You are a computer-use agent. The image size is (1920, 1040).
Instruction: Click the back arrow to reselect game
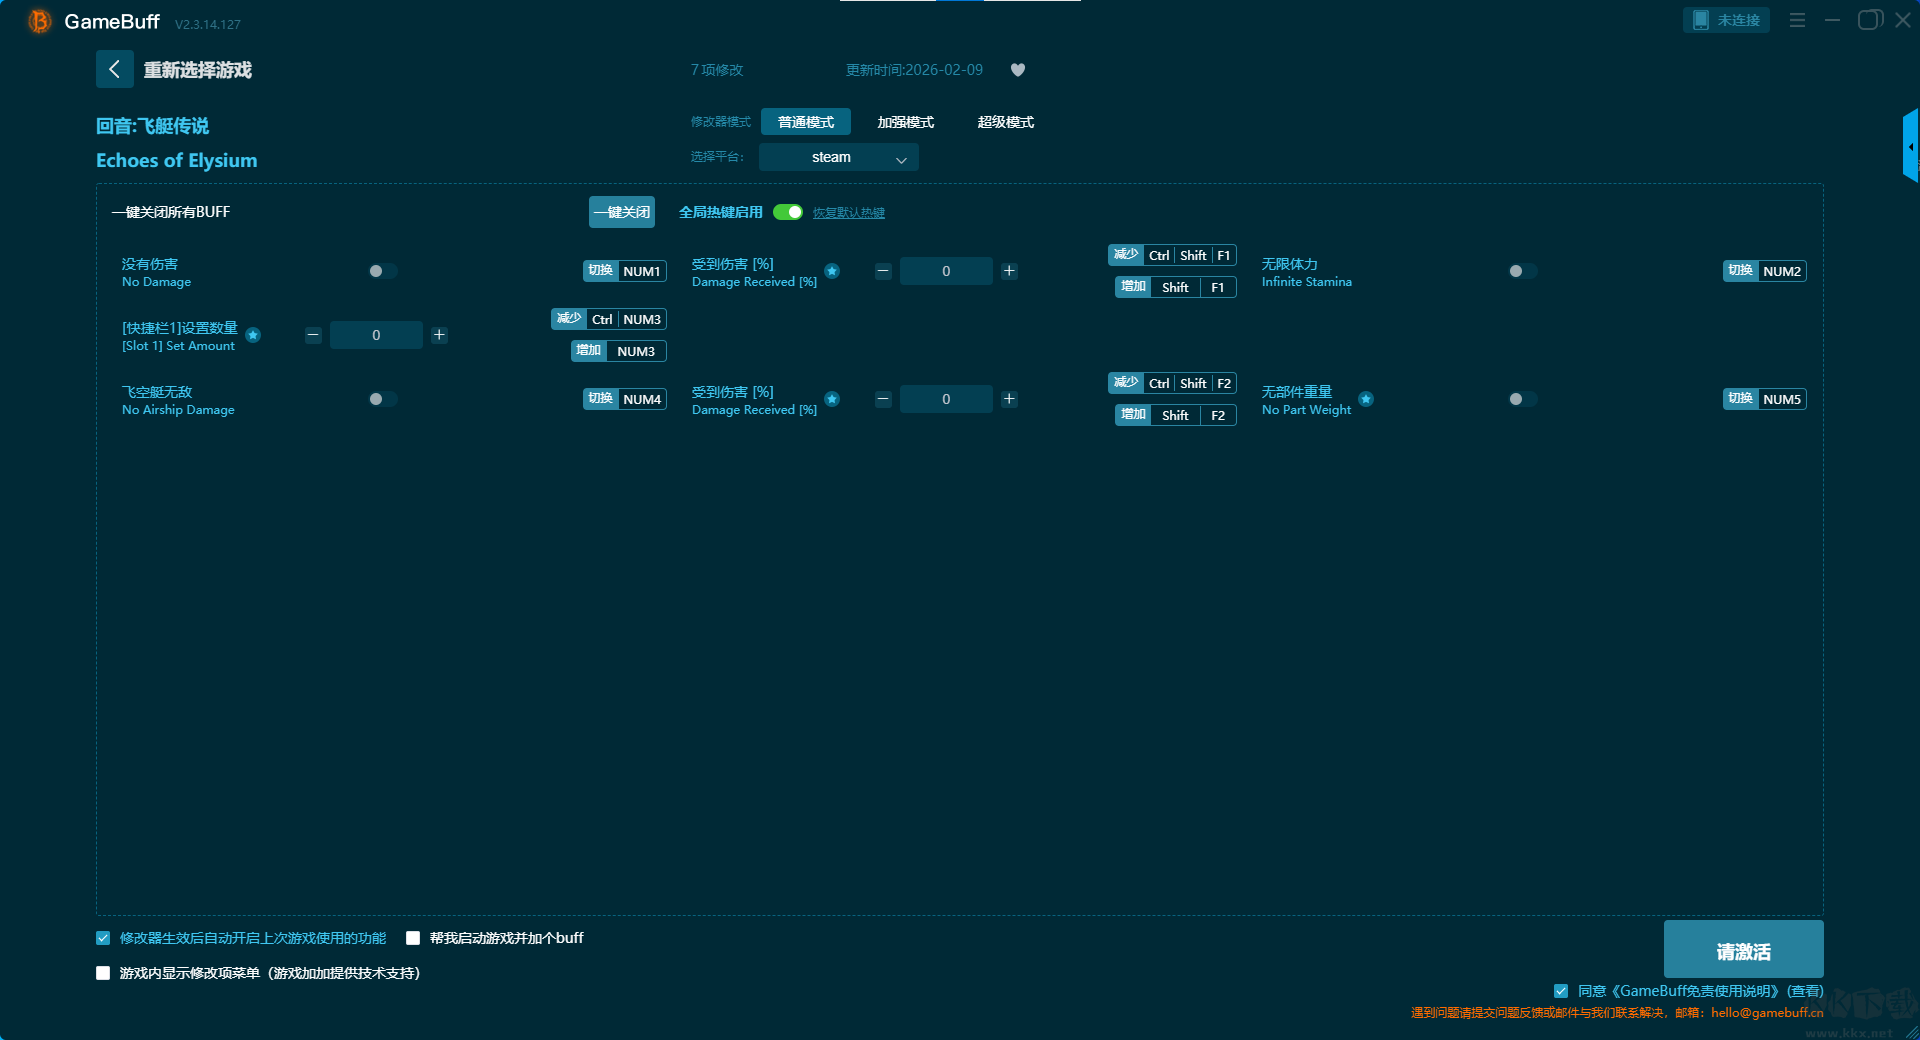[114, 69]
